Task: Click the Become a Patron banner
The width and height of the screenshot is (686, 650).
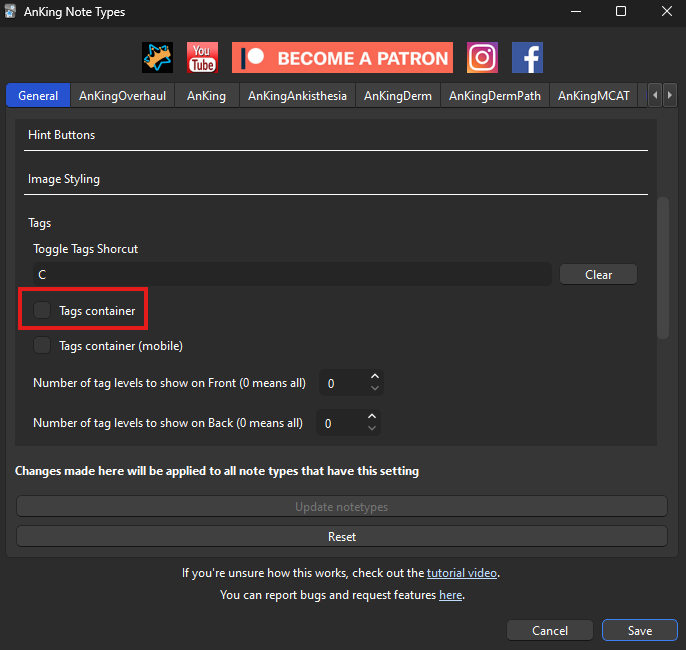Action: tap(342, 58)
